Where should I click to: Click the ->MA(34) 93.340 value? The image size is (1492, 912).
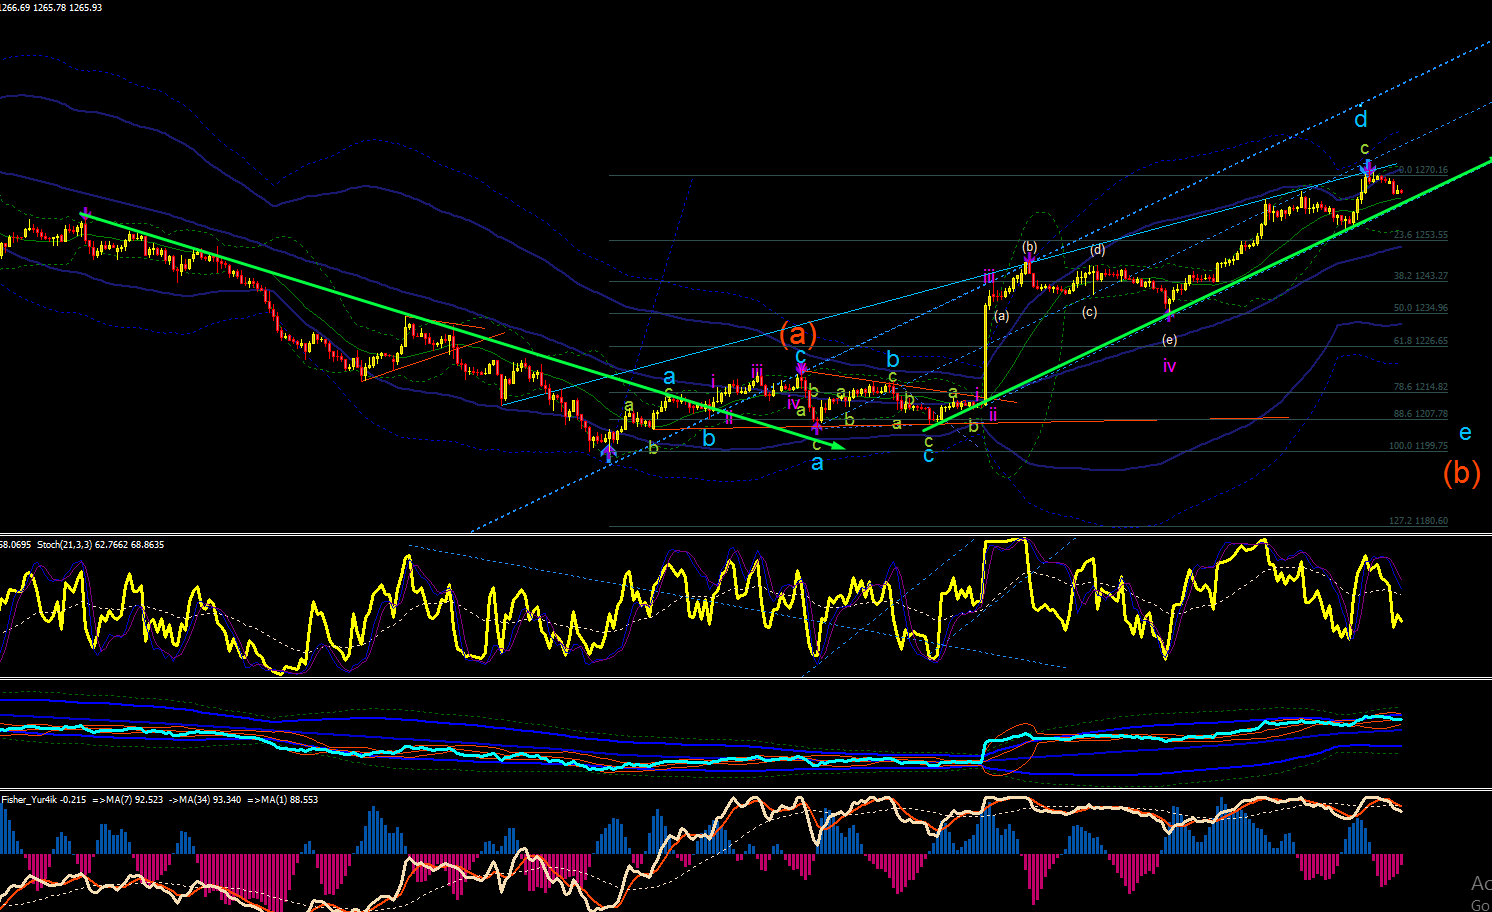pos(205,800)
